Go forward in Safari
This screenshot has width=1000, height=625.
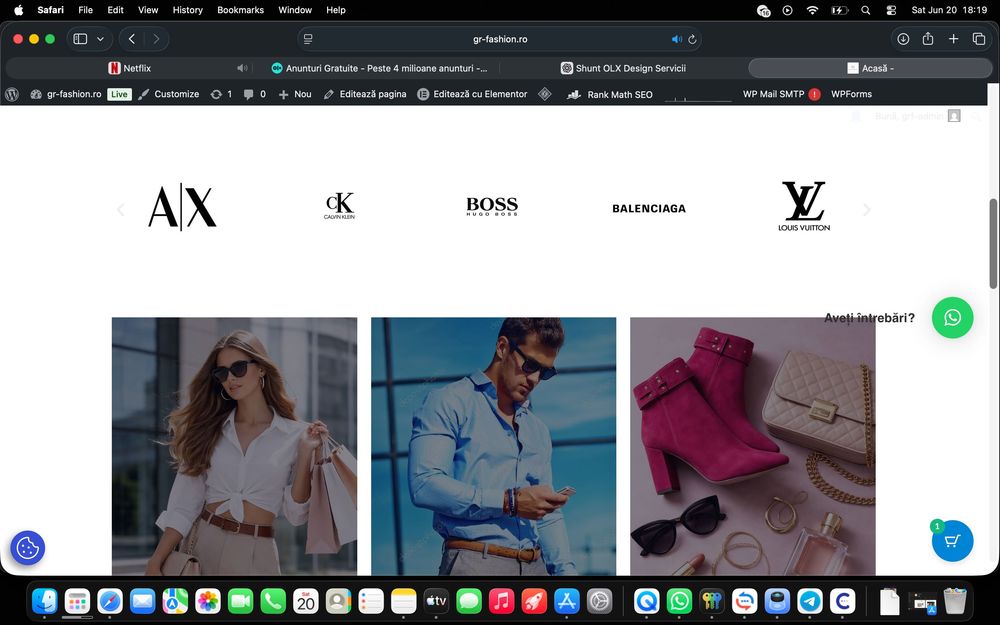pyautogui.click(x=156, y=39)
